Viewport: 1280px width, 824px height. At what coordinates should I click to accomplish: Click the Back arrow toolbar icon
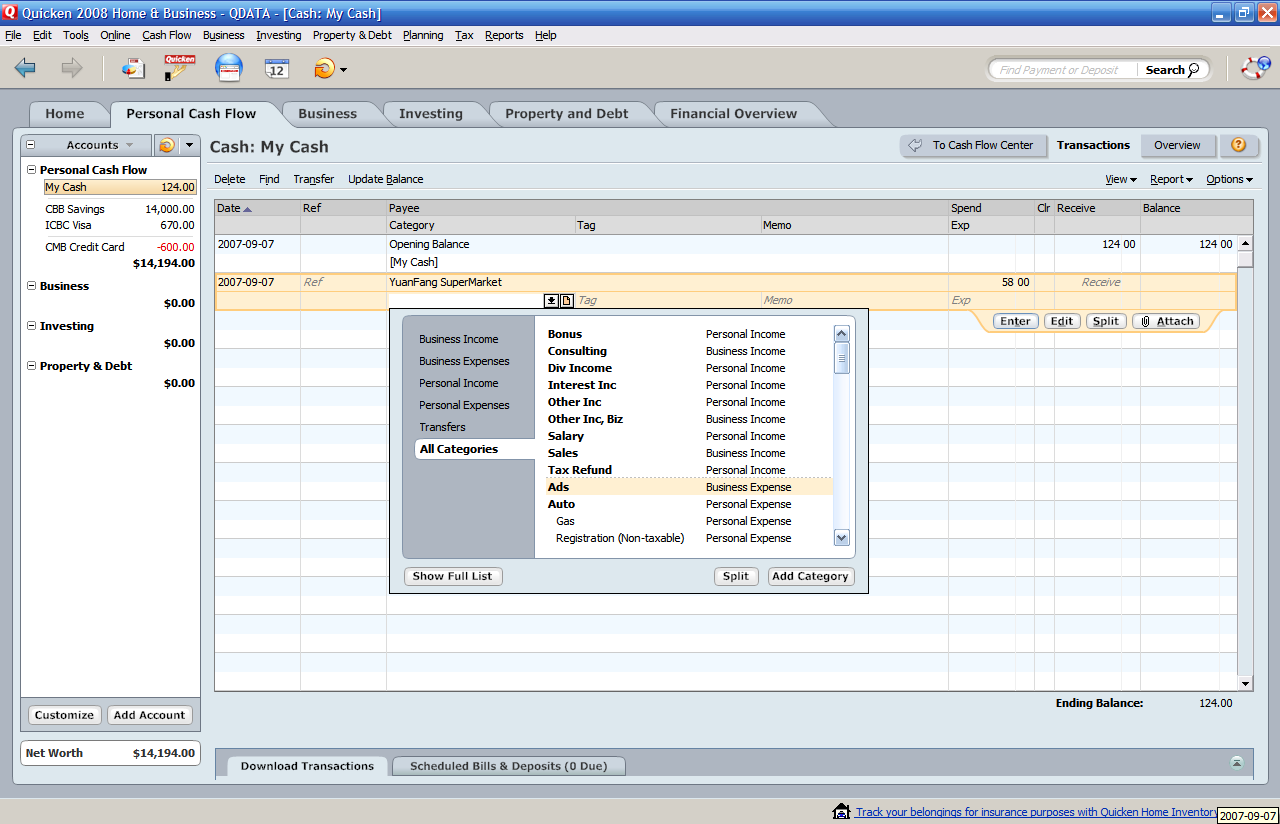tap(26, 68)
